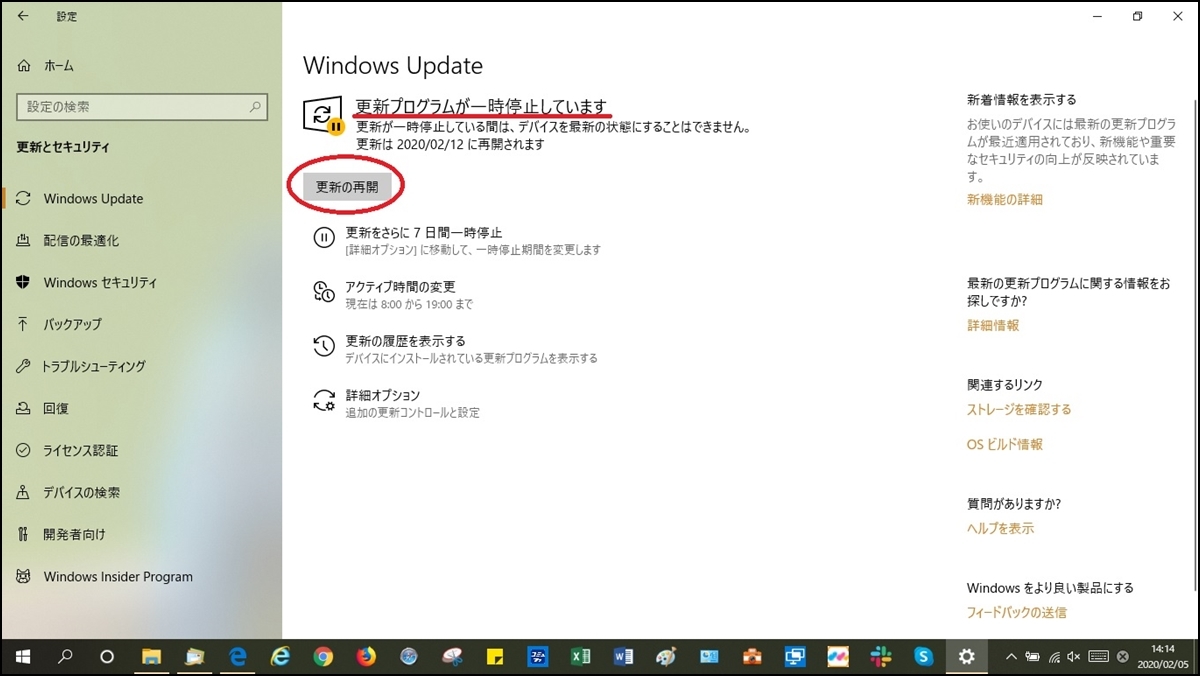The height and width of the screenshot is (676, 1200).
Task: Open the 詳細情報 link
Action: pos(993,325)
